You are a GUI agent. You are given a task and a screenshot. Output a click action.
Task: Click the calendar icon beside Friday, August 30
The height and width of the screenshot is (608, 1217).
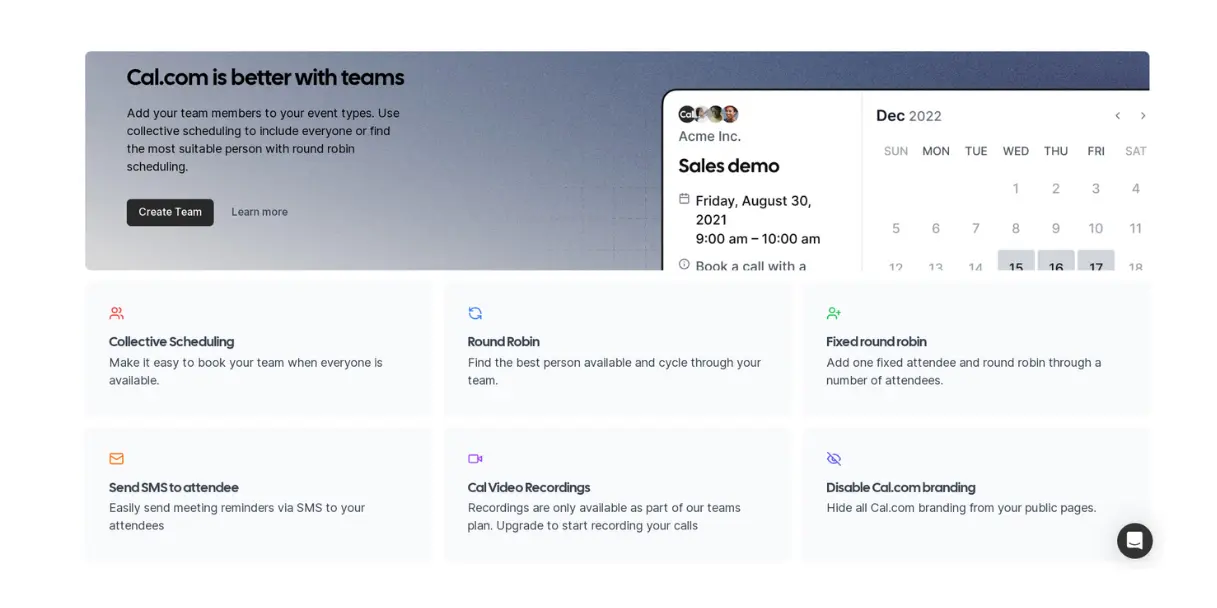pyautogui.click(x=684, y=199)
